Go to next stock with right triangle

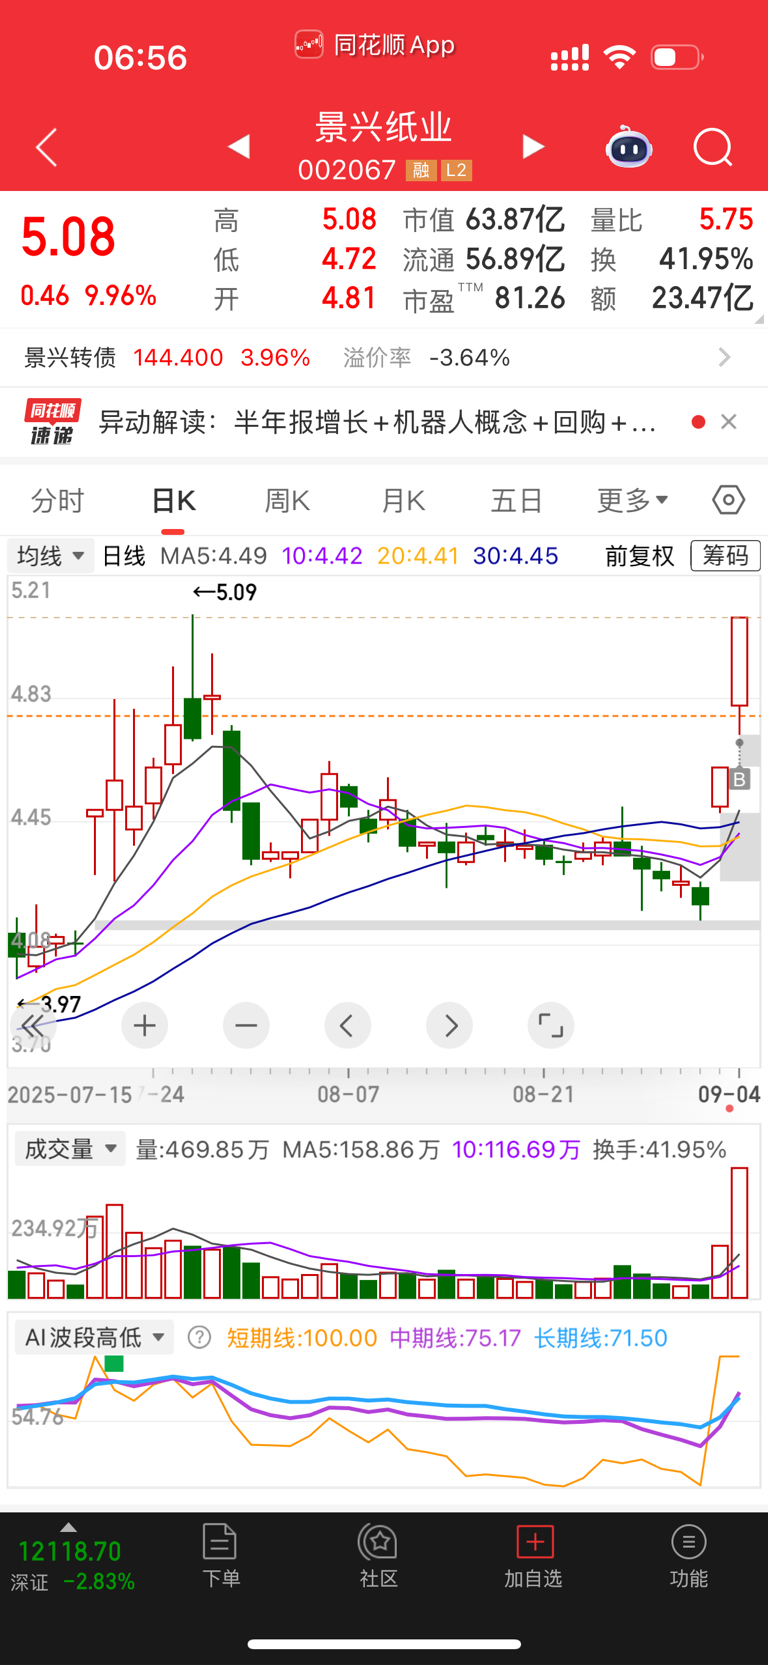[534, 147]
